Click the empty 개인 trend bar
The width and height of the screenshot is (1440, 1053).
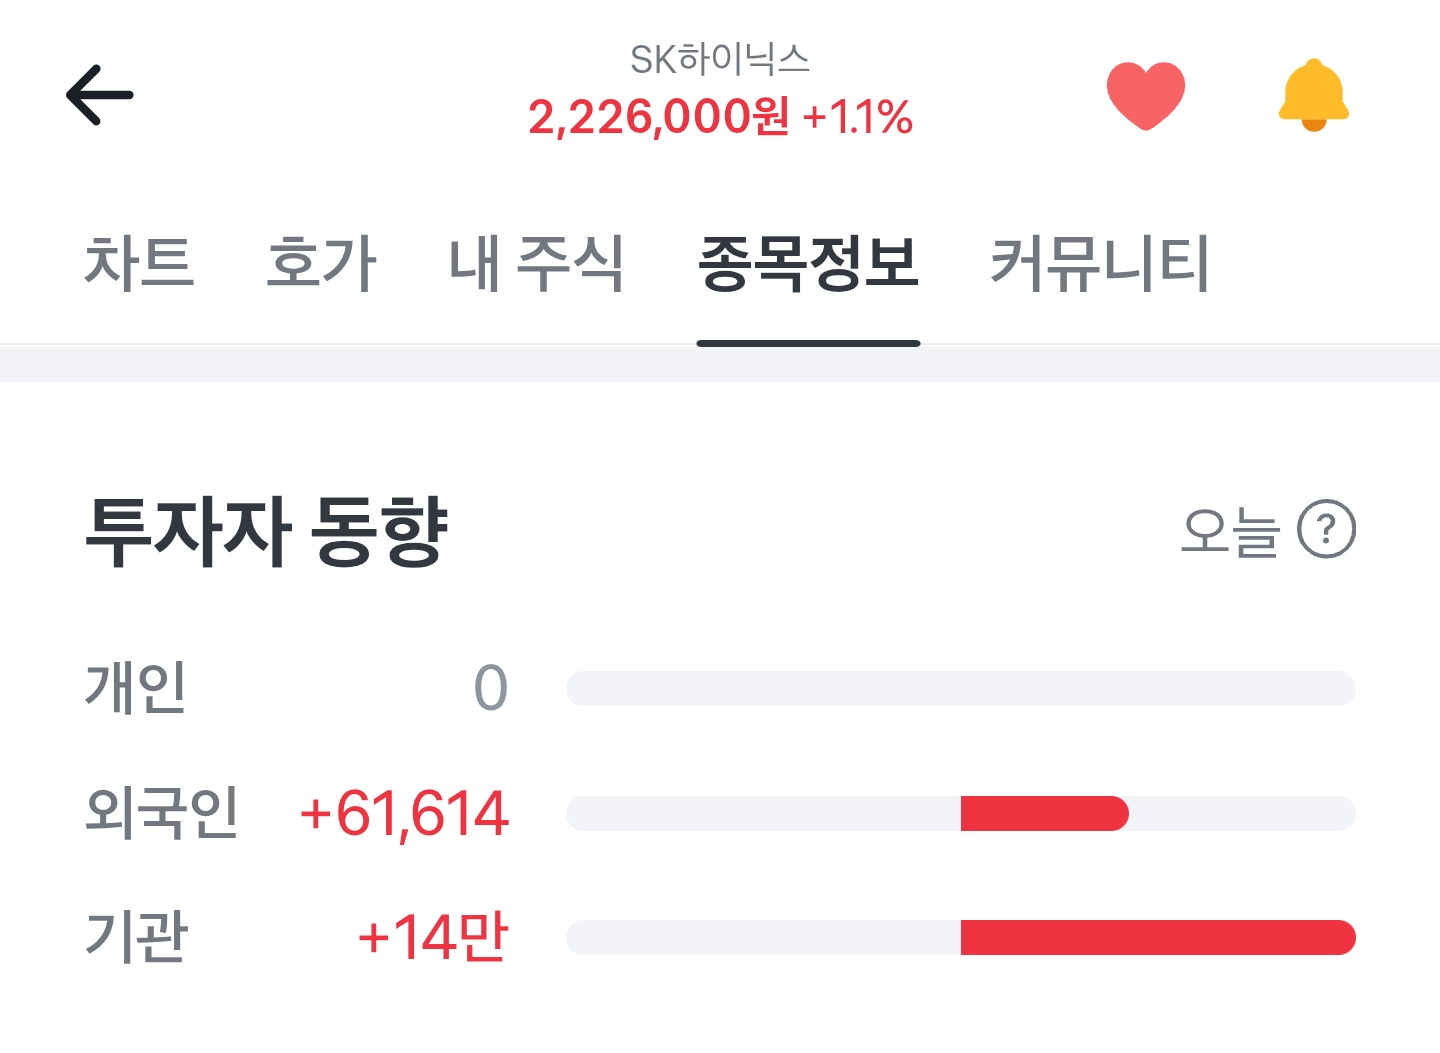click(x=961, y=689)
